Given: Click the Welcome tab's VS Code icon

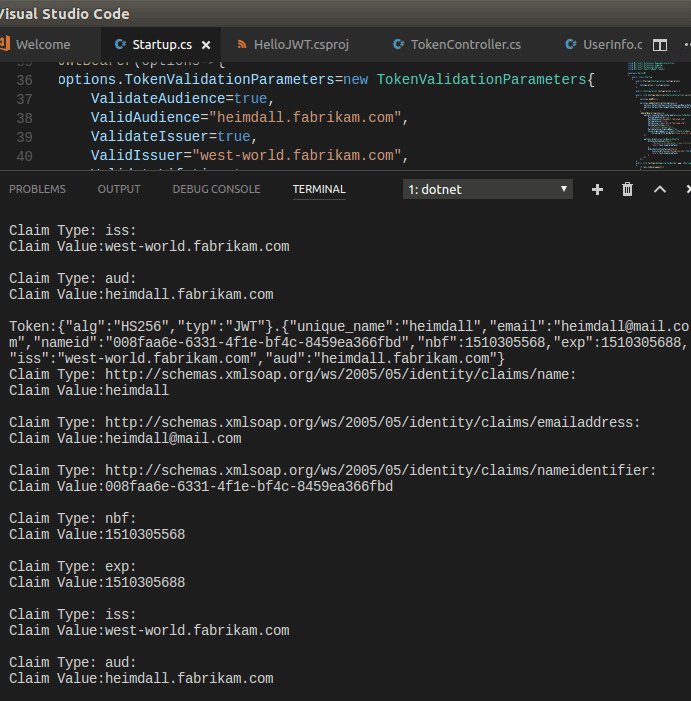Looking at the screenshot, I should 5,45.
